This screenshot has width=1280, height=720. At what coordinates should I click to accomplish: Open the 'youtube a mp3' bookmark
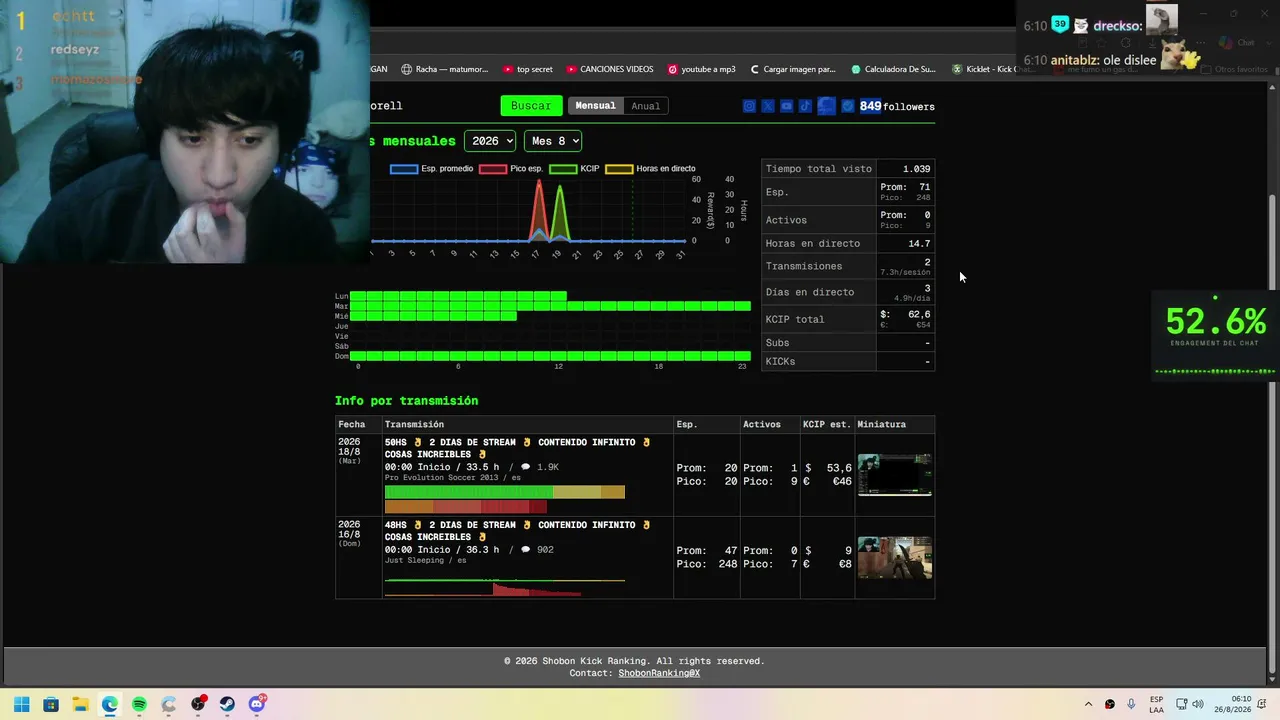pos(701,69)
